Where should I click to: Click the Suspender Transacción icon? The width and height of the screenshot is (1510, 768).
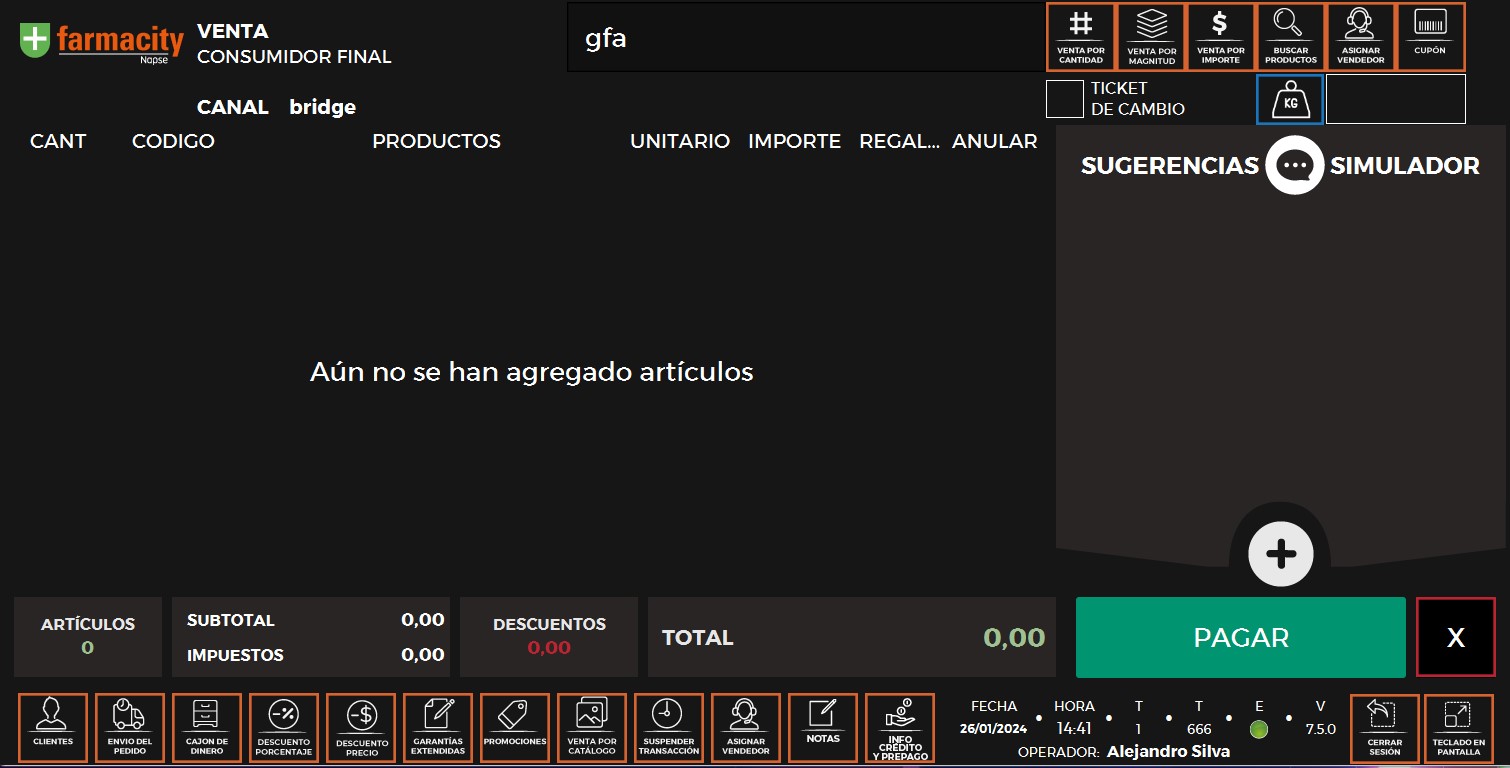[x=668, y=727]
